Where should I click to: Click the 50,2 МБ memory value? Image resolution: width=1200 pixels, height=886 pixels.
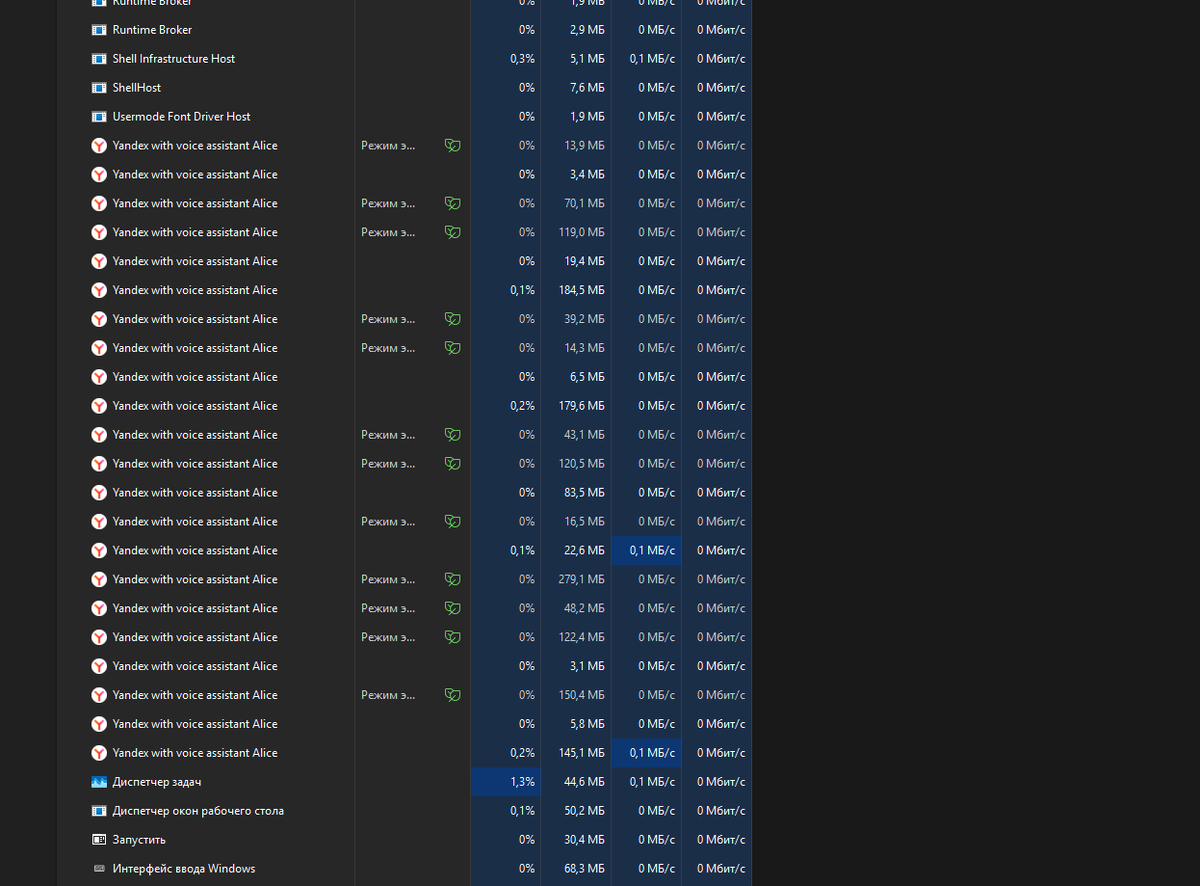(585, 811)
